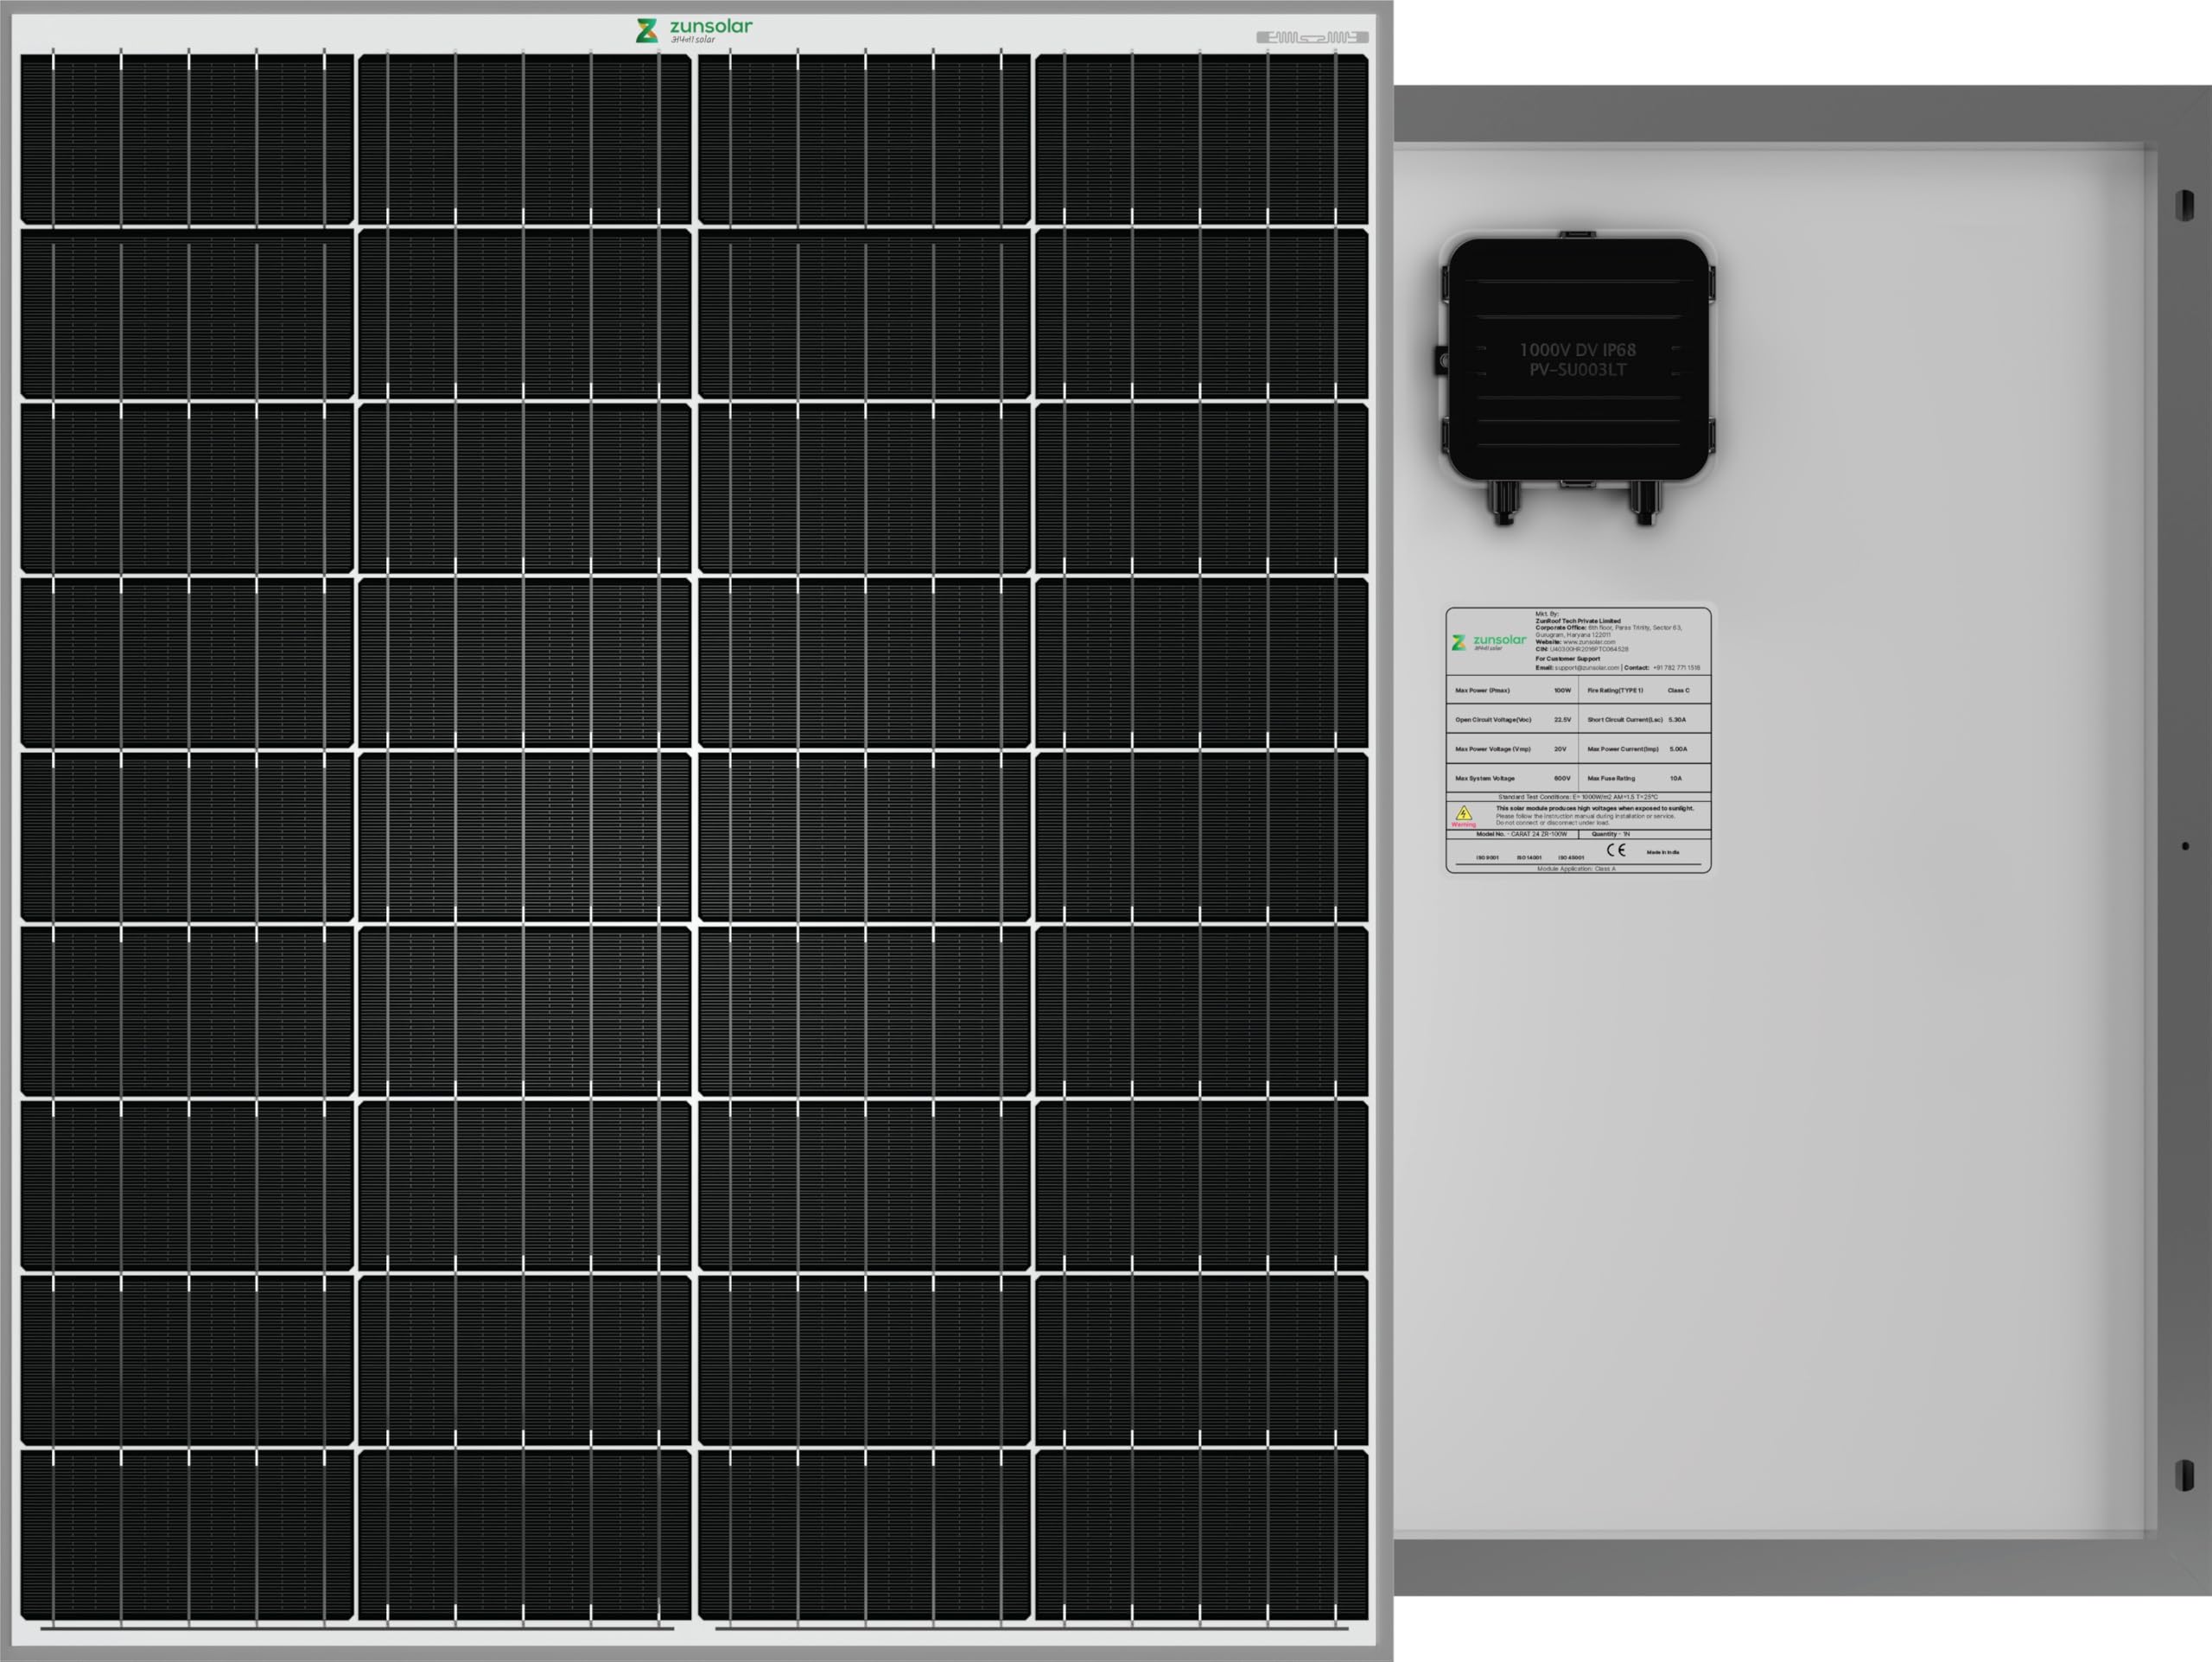
Task: Click the Model No. CARAT 24 ZR-100W text
Action: [1521, 834]
